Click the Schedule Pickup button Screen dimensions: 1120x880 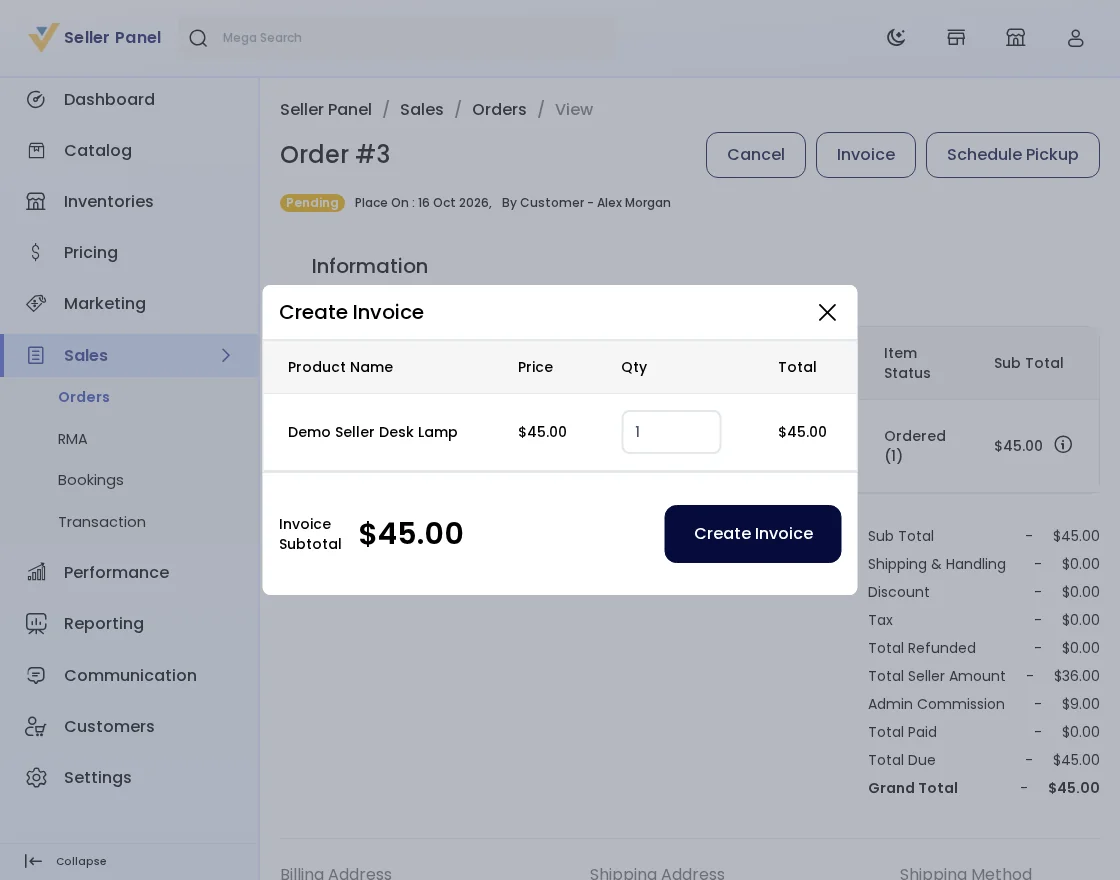1013,155
